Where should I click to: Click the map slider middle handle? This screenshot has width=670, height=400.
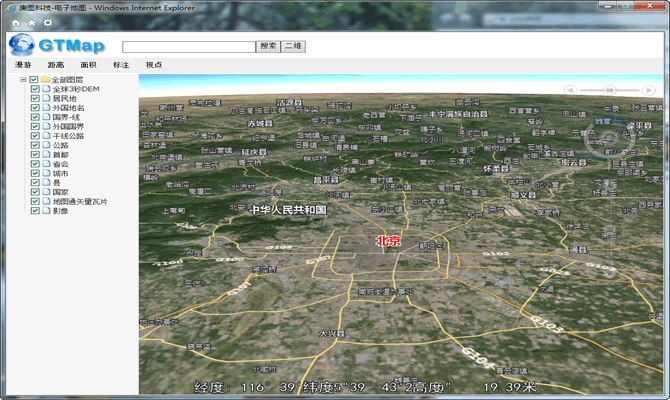607,90
